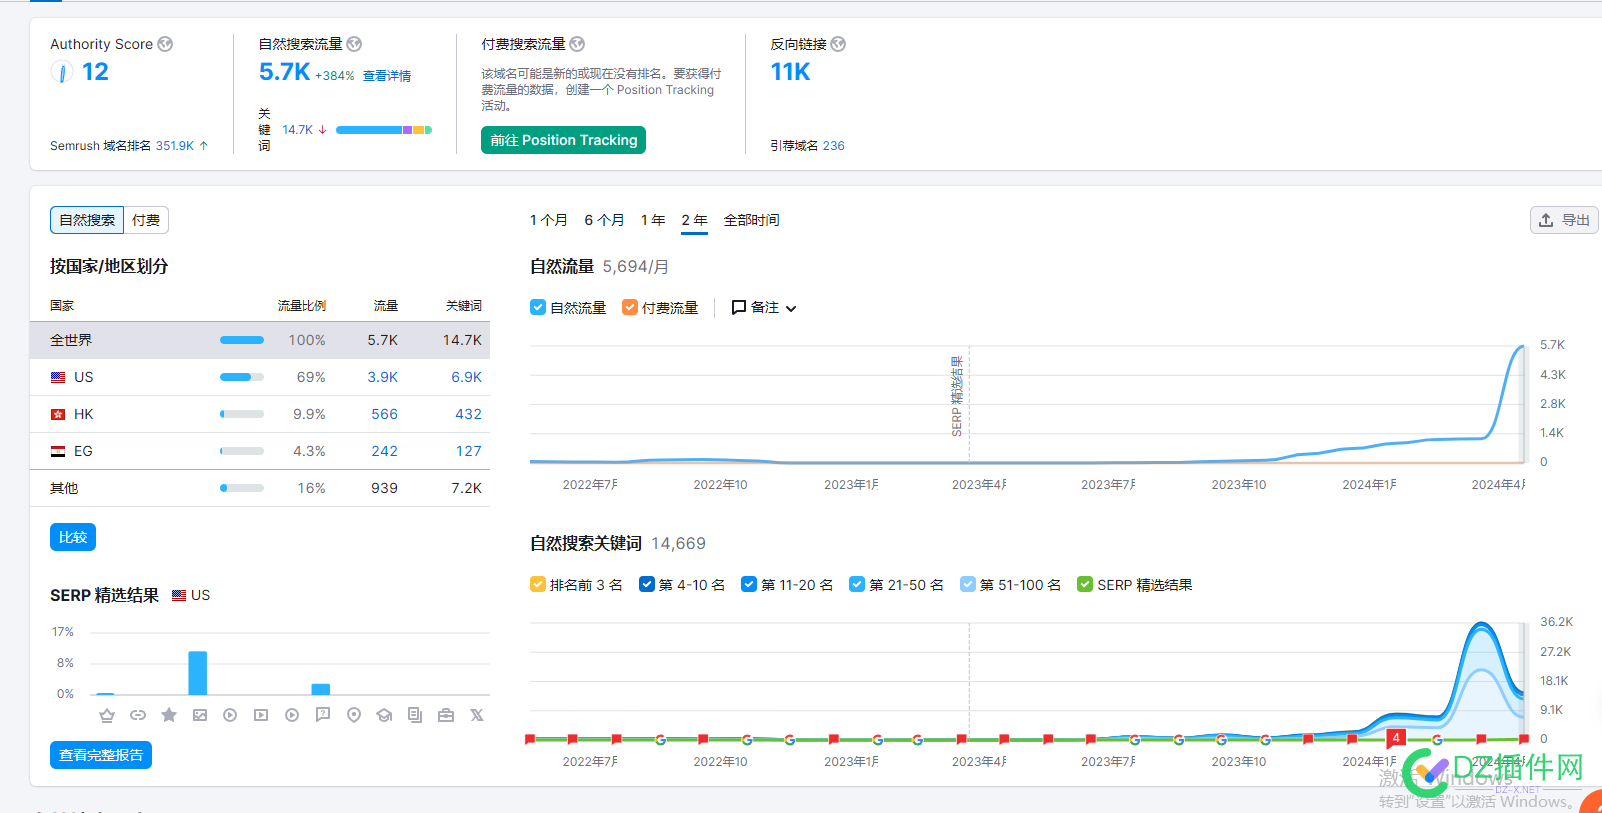This screenshot has width=1602, height=813.
Task: Switch to the 自然搜索 tab
Action: tap(87, 220)
